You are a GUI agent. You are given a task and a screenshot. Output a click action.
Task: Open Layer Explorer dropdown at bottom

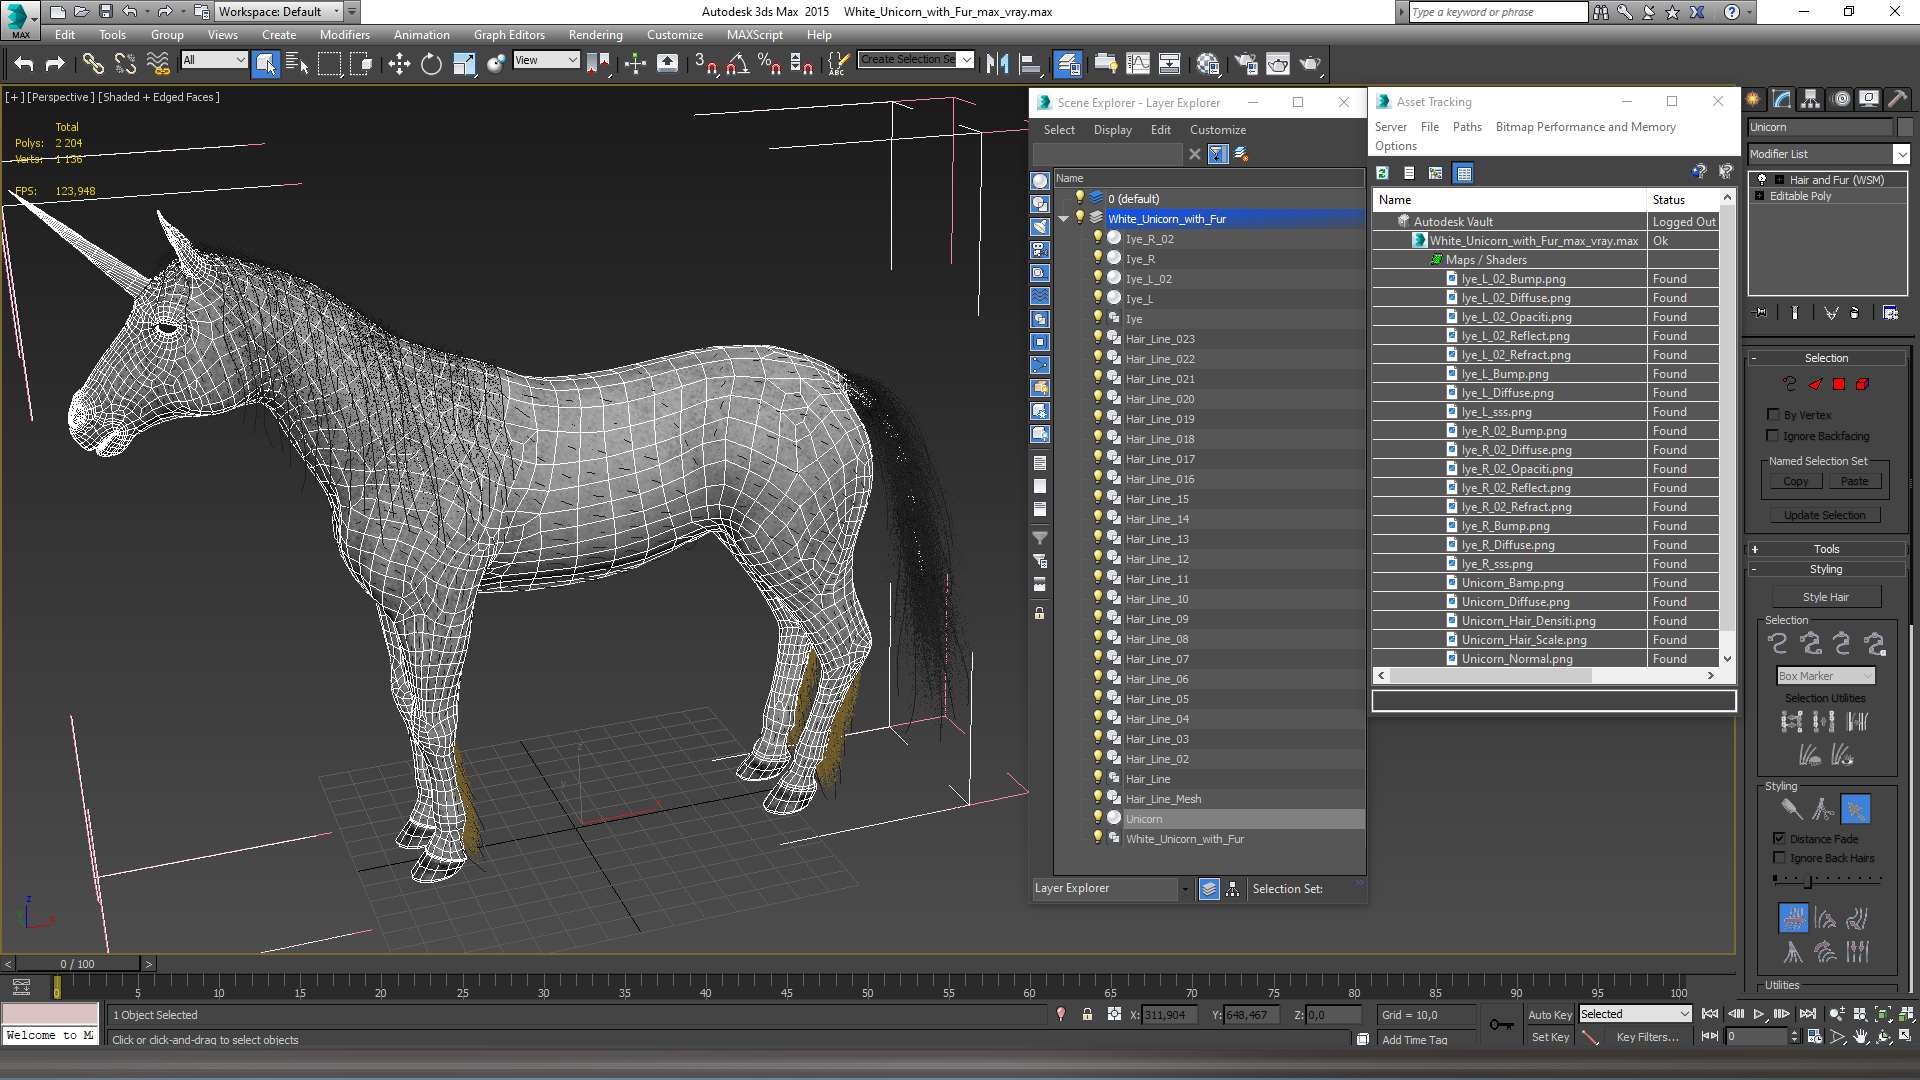(x=1112, y=888)
